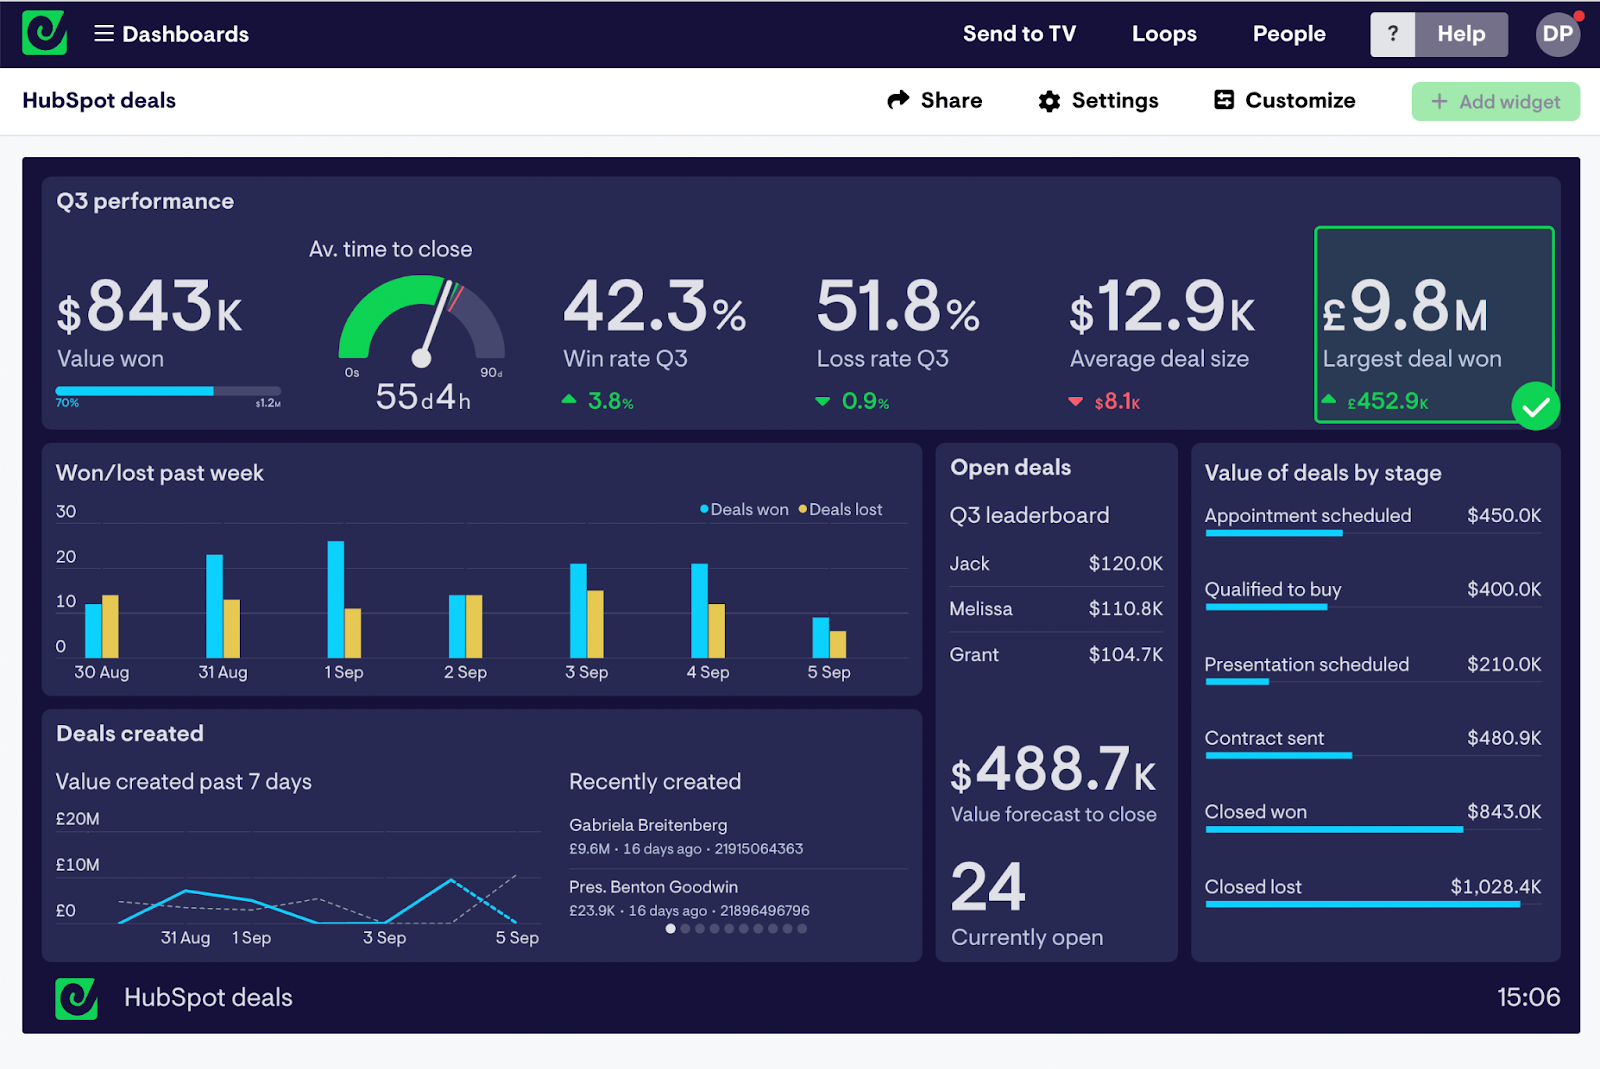
Task: Click the 24 Currently open count
Action: click(988, 887)
